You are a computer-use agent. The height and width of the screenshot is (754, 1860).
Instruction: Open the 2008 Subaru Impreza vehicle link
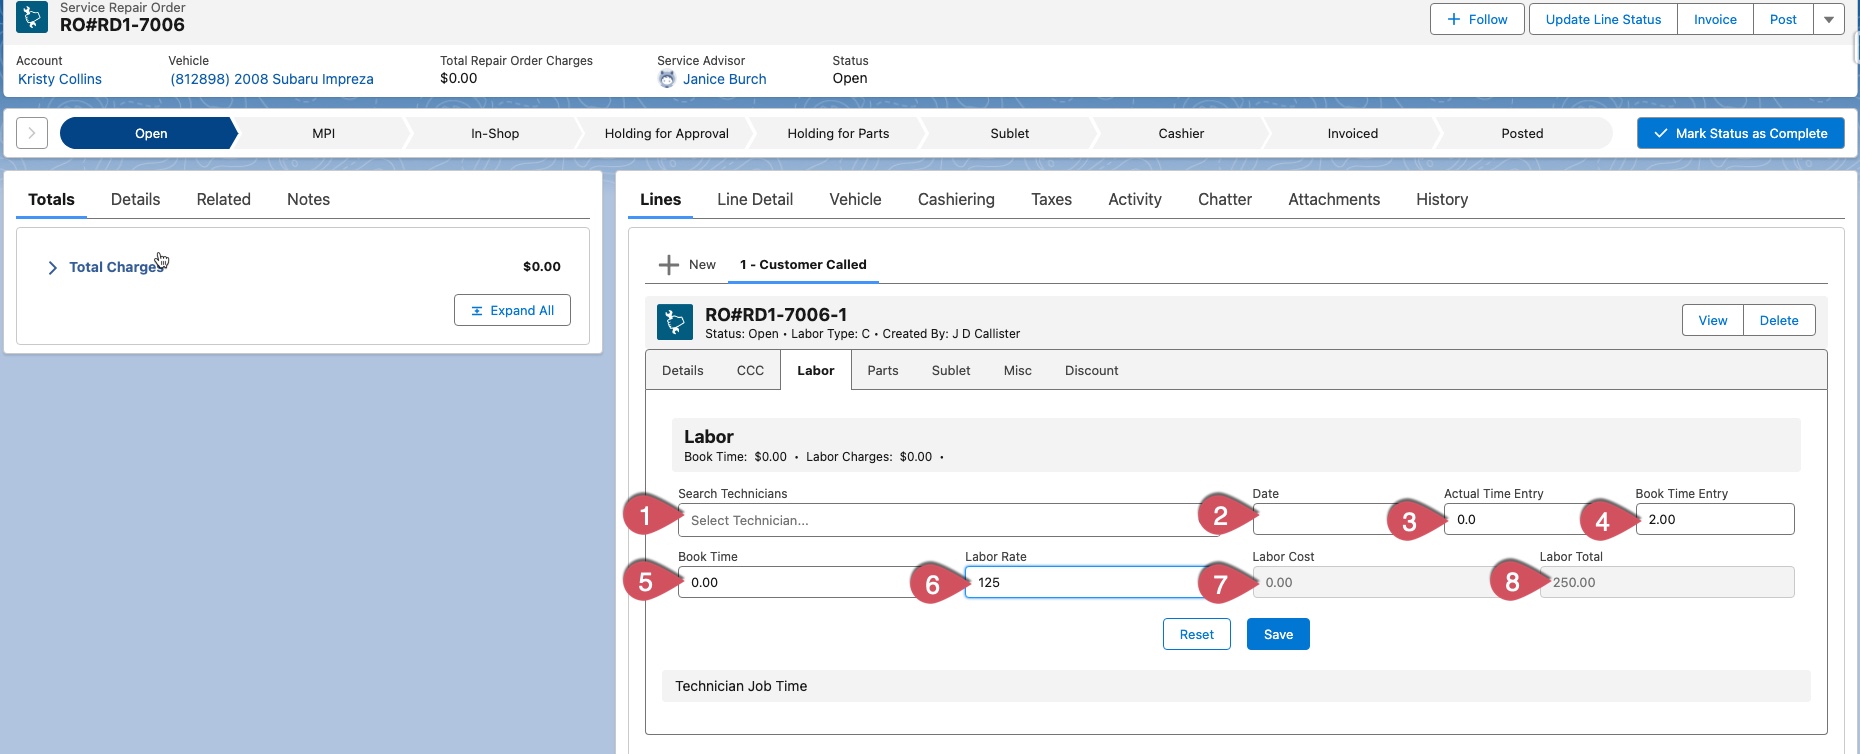272,79
